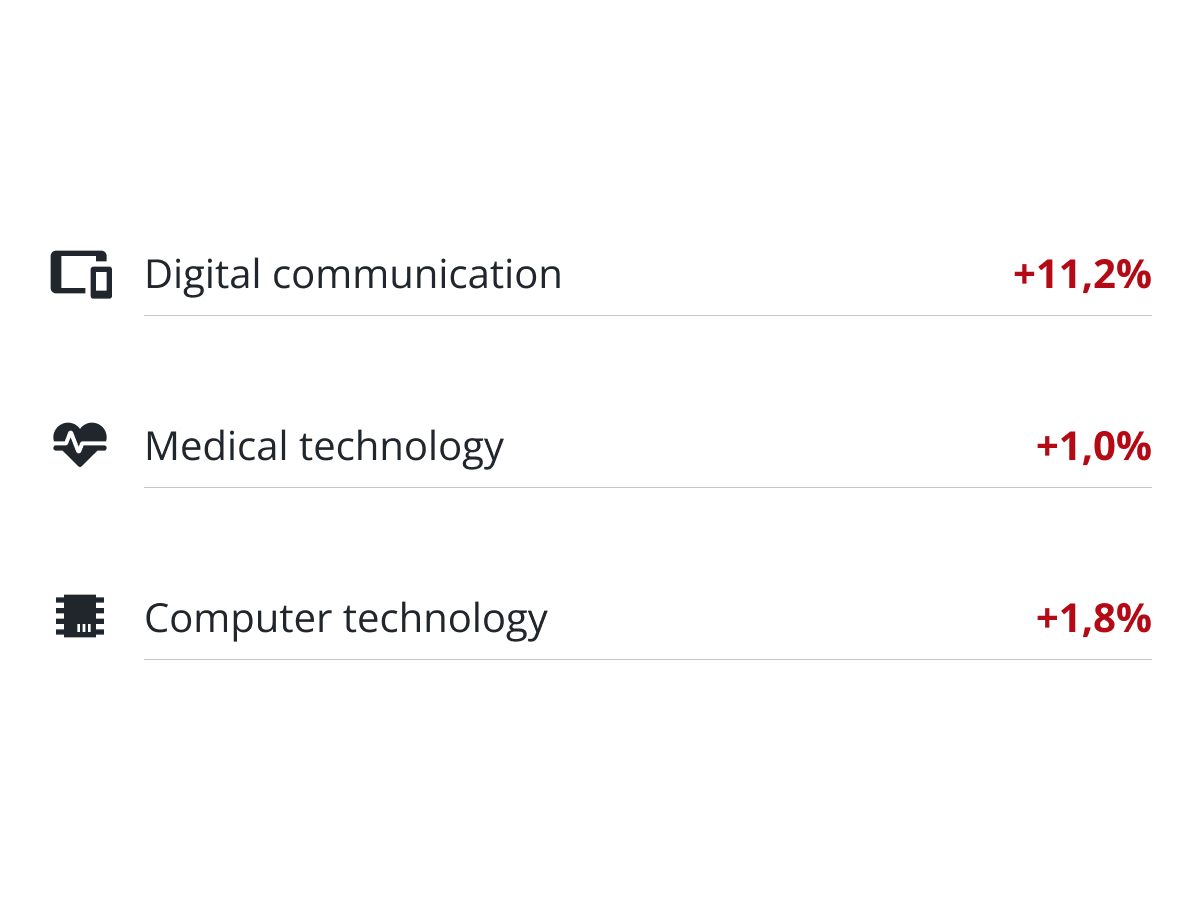1200x900 pixels.
Task: Click "technology" in the Medical row
Action: (x=401, y=446)
